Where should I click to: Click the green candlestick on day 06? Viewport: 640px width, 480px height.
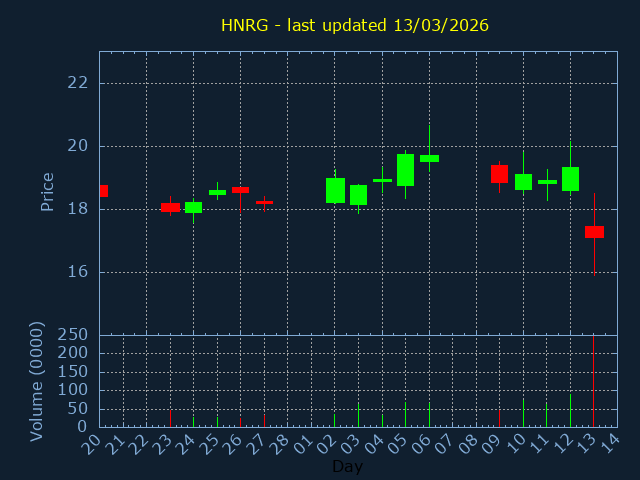(x=429, y=158)
